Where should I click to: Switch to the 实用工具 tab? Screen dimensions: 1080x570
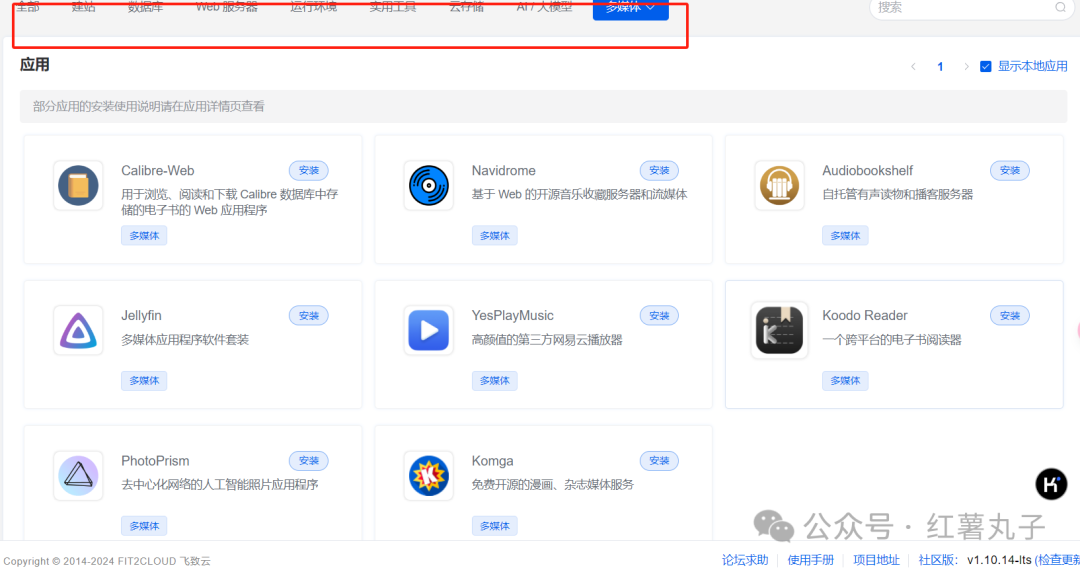pos(393,7)
